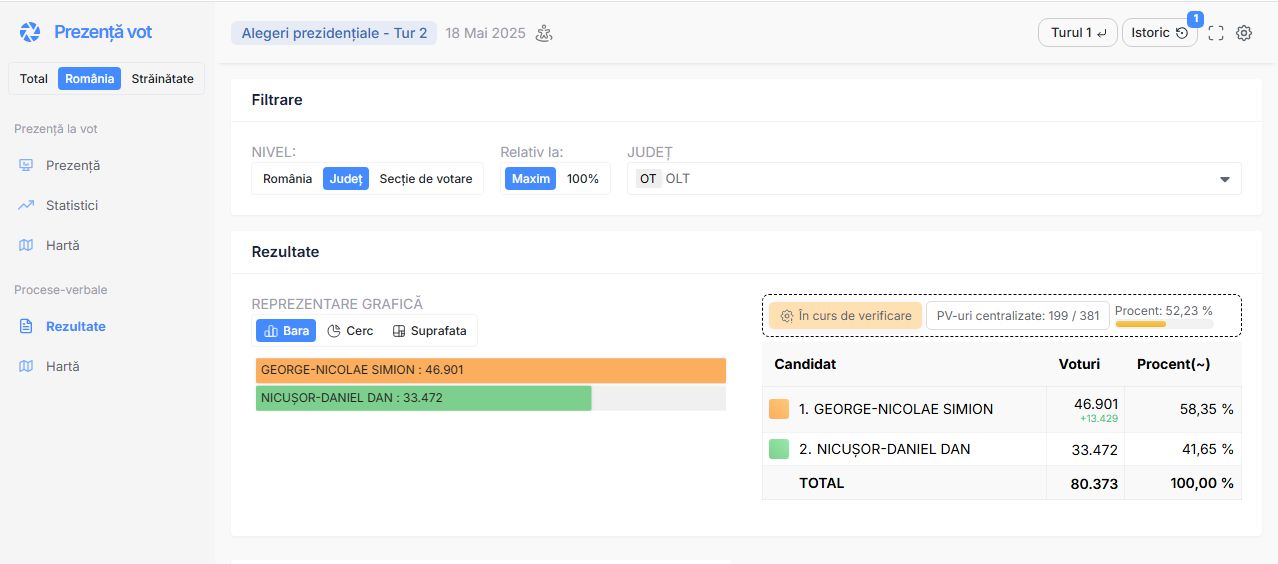1278x564 pixels.
Task: Go to Turul 1 results
Action: 1078,33
